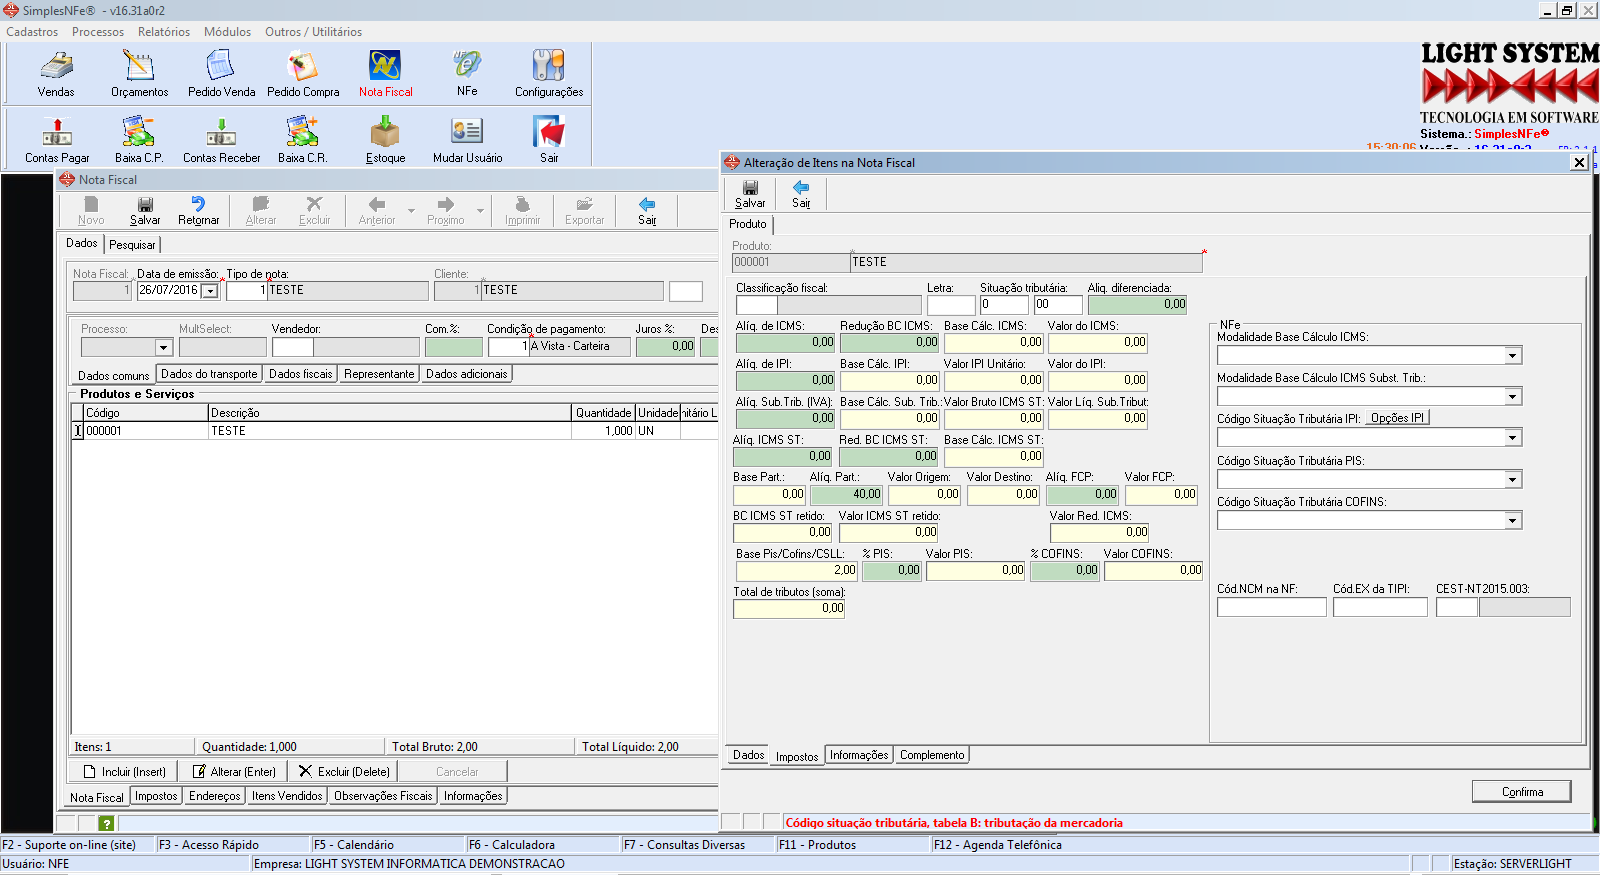Open the Processo dropdown
Viewport: 1600px width, 875px height.
164,348
